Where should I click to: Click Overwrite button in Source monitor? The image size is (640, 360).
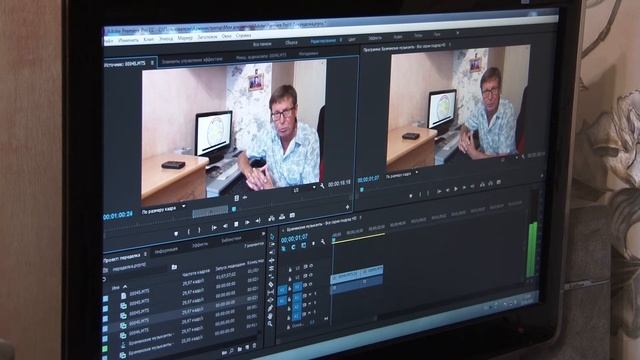[282, 217]
